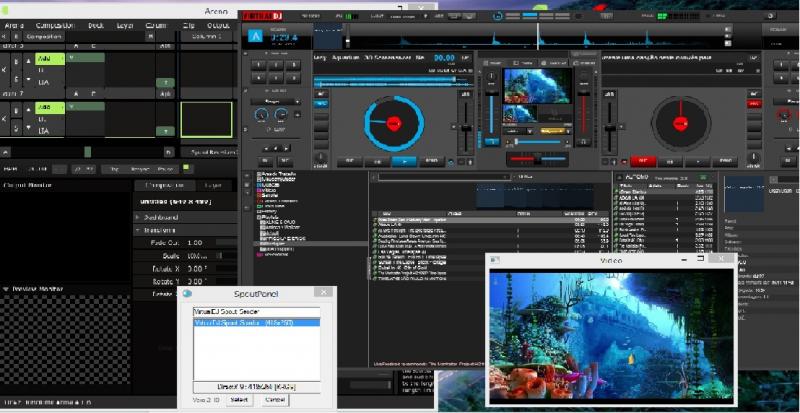The width and height of the screenshot is (800, 413).
Task: Click the red highlighted right deck button
Action: pyautogui.click(x=754, y=104)
